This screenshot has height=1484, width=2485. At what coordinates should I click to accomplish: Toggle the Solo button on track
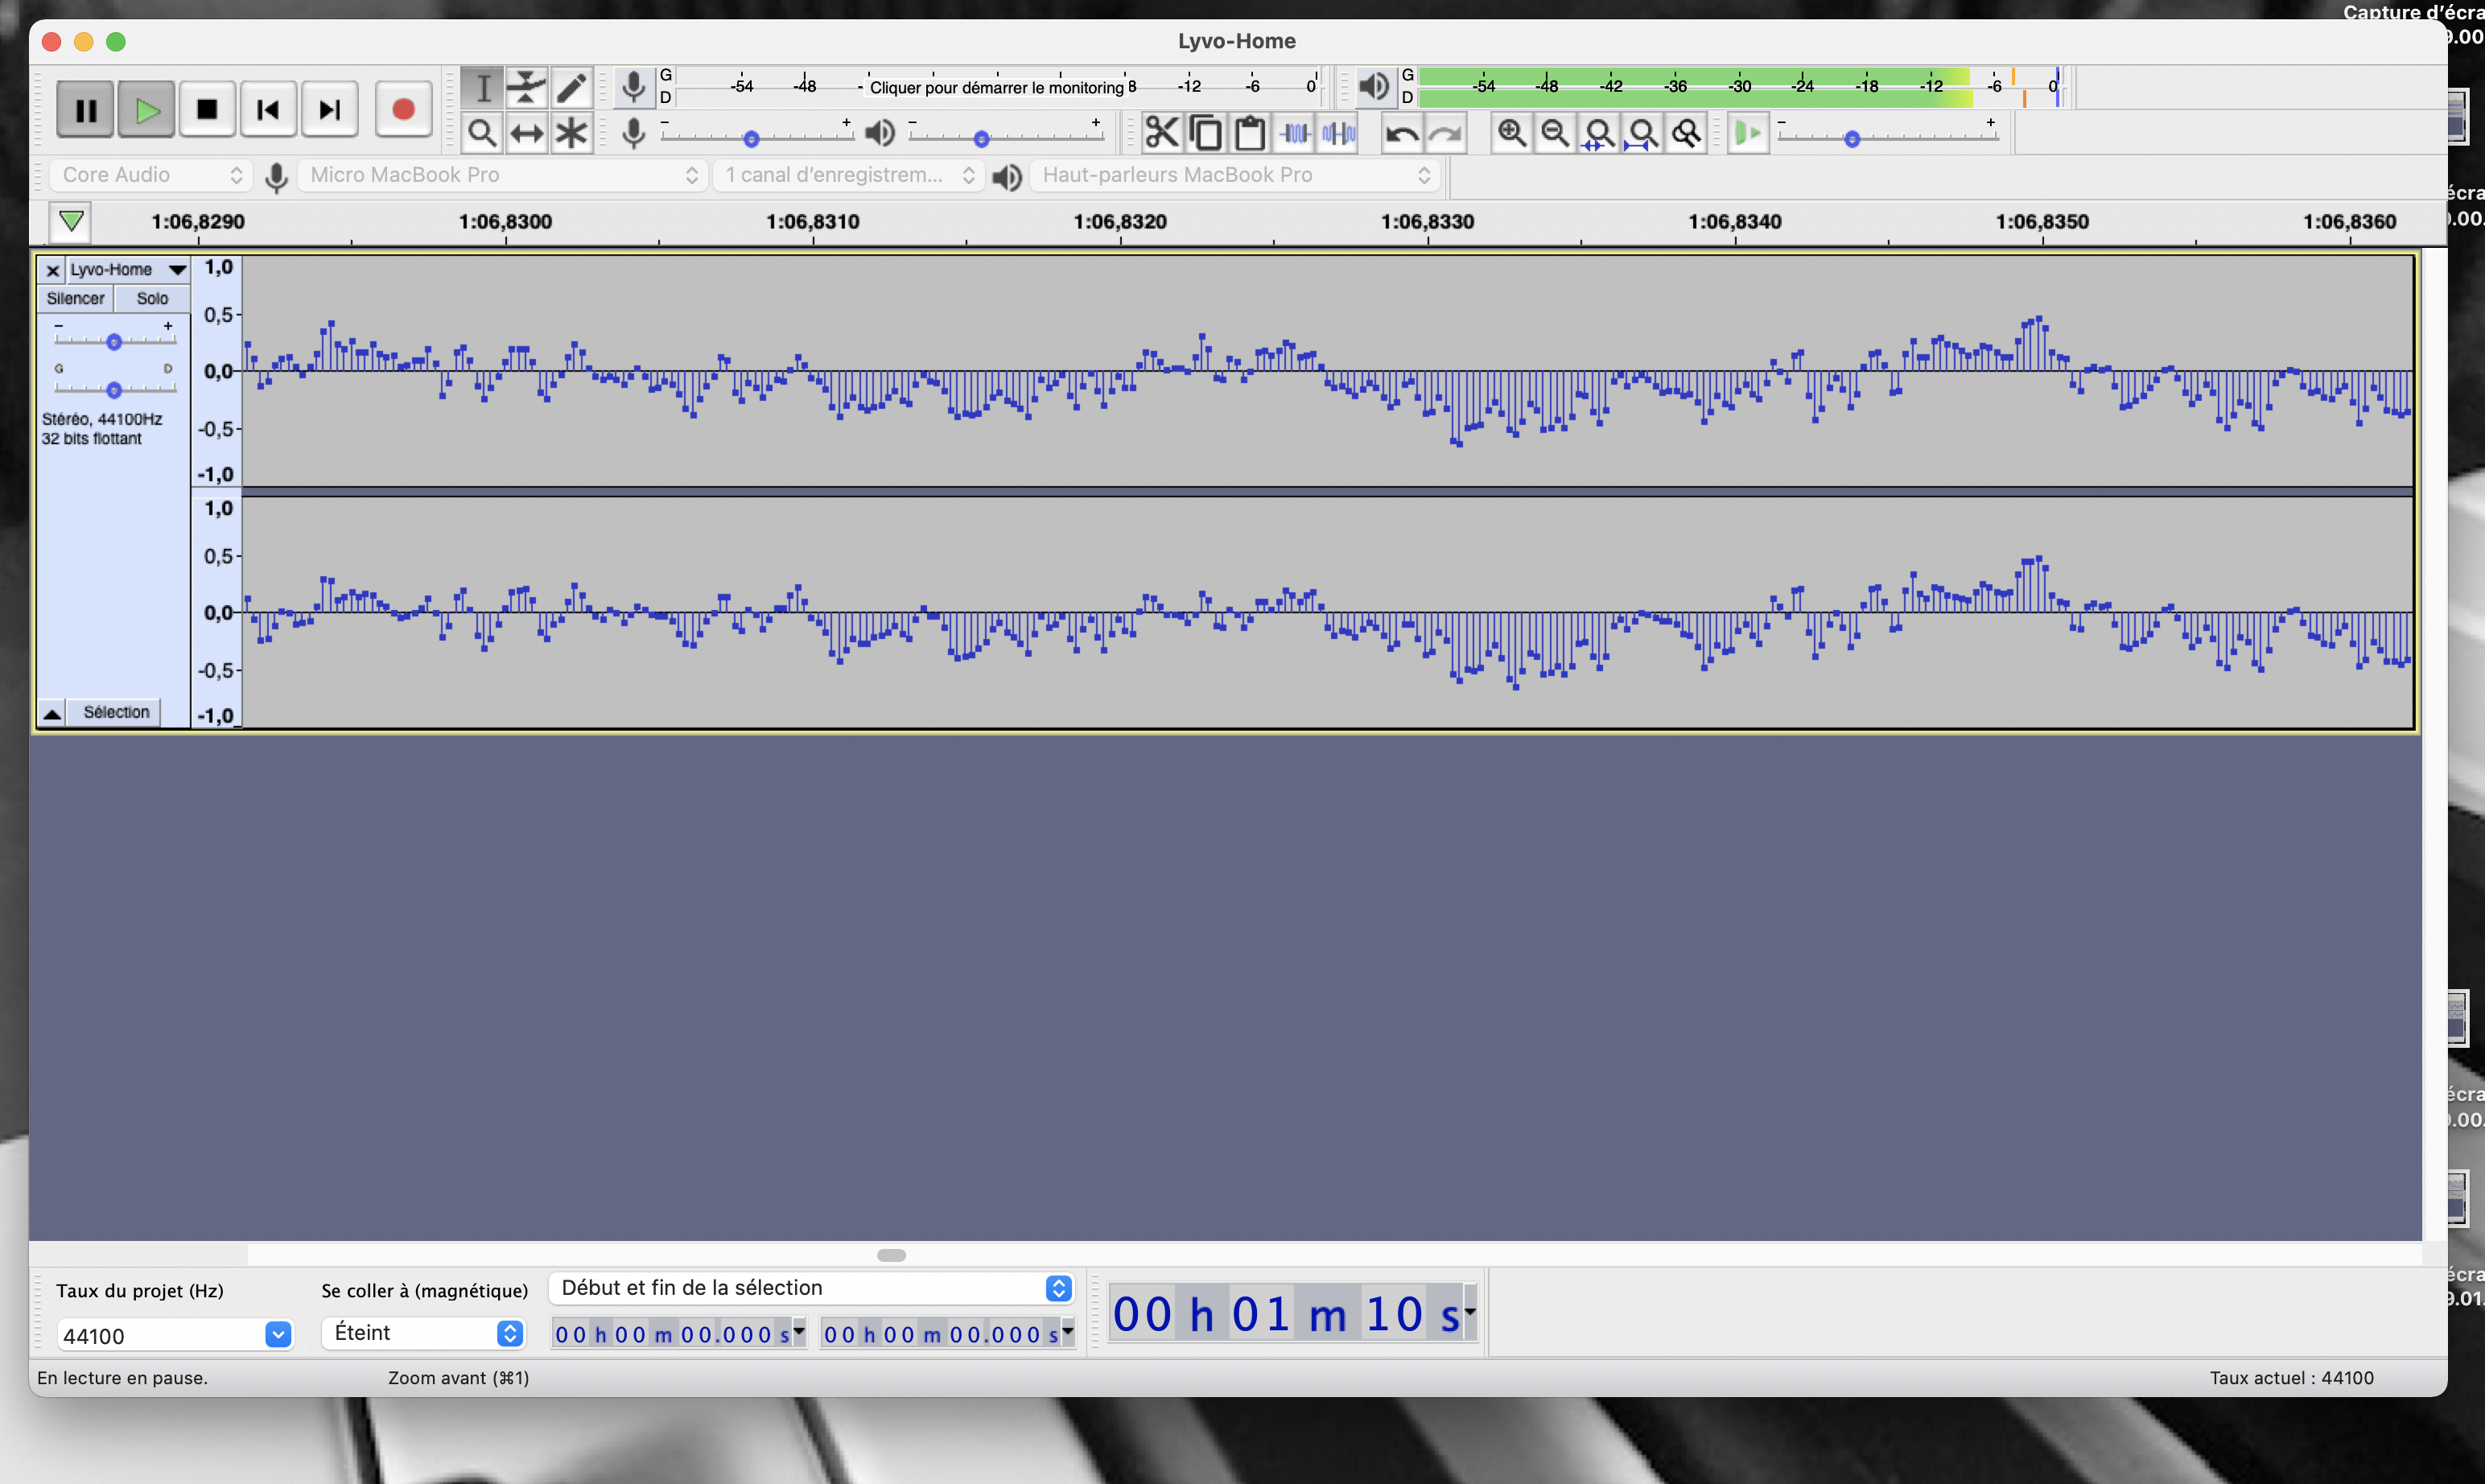152,298
